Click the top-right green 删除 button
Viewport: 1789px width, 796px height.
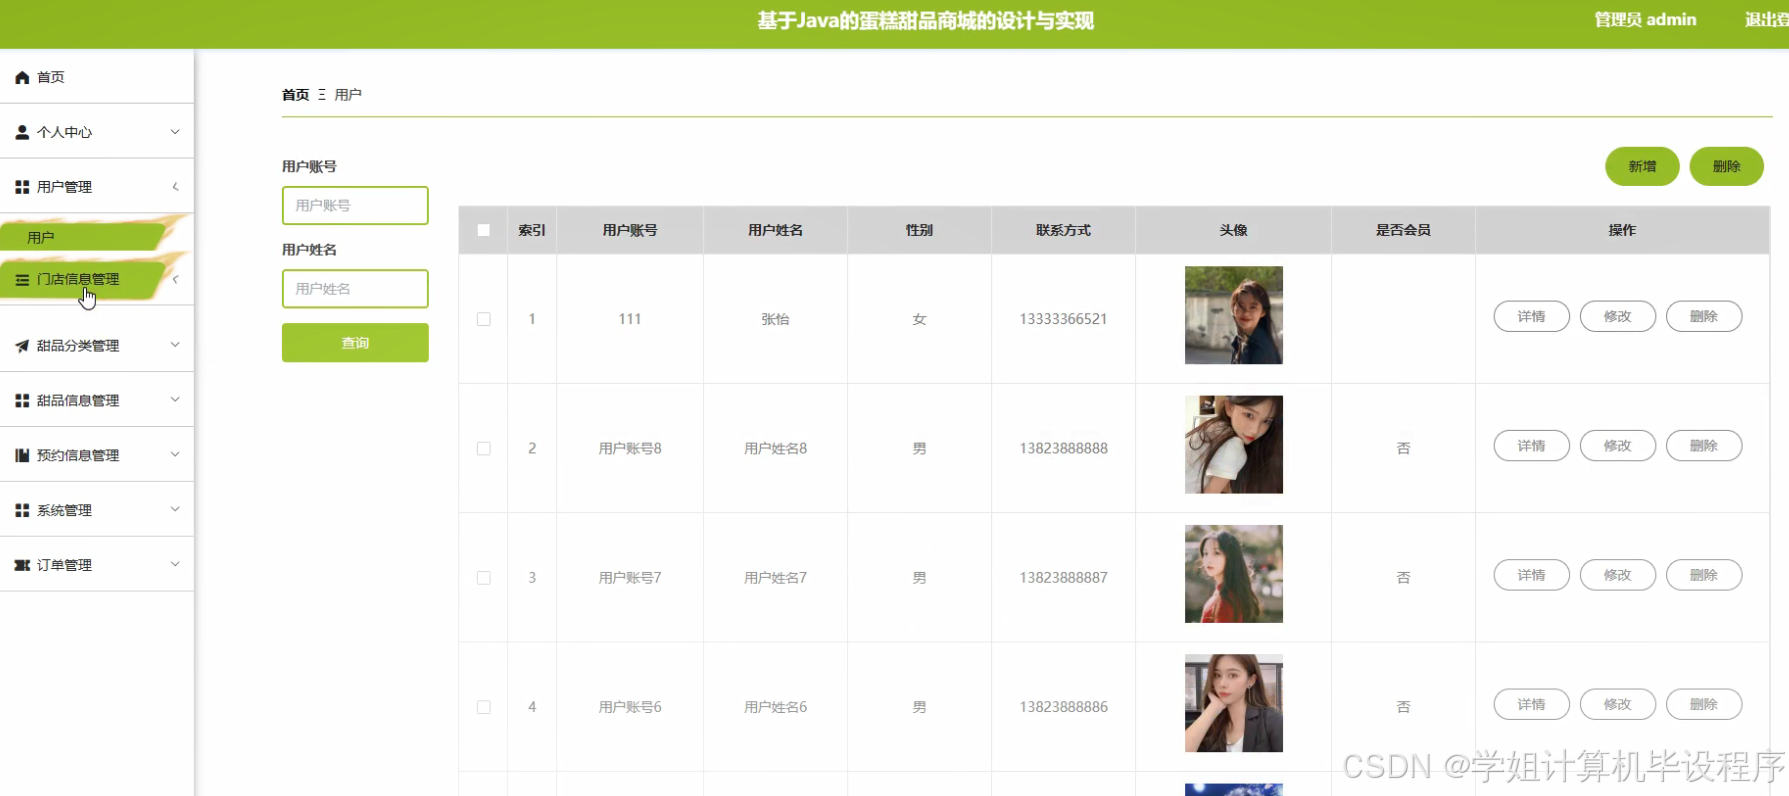[1726, 166]
